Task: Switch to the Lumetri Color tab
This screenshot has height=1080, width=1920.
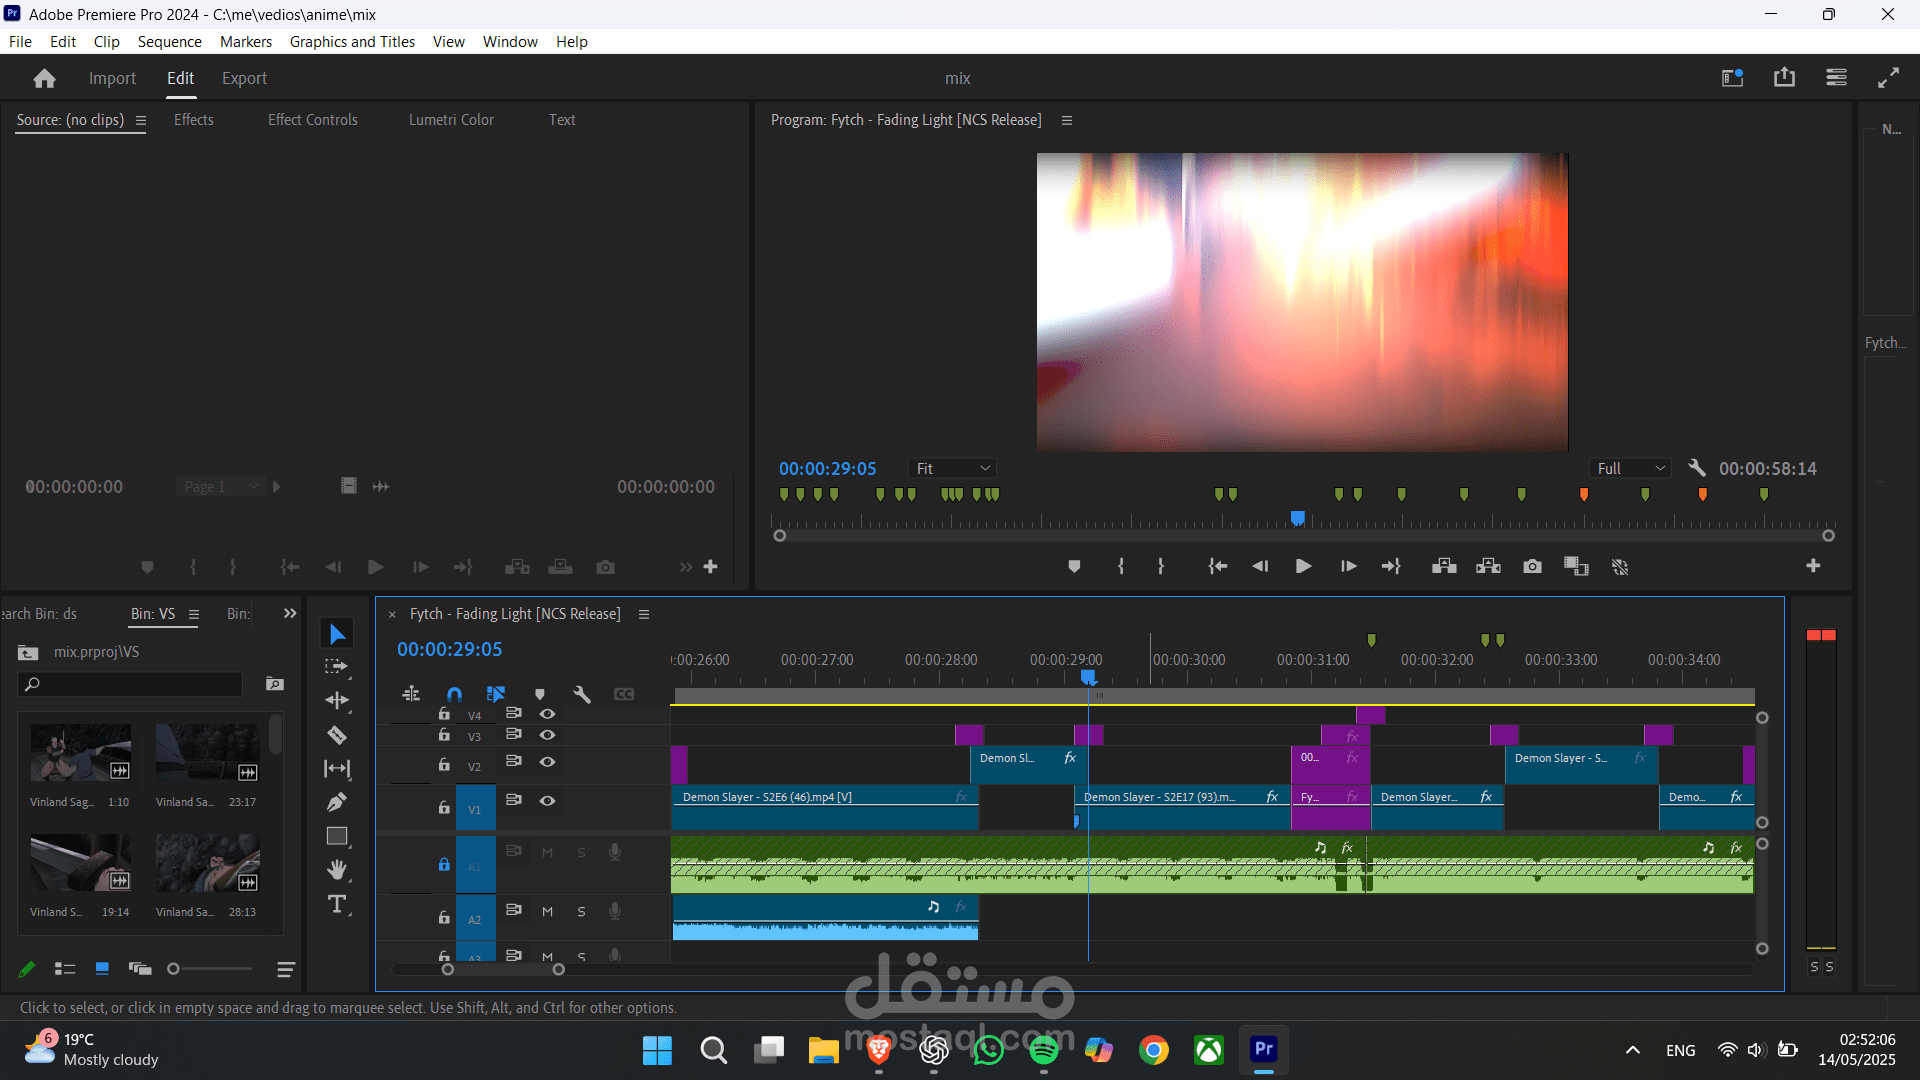Action: (451, 120)
